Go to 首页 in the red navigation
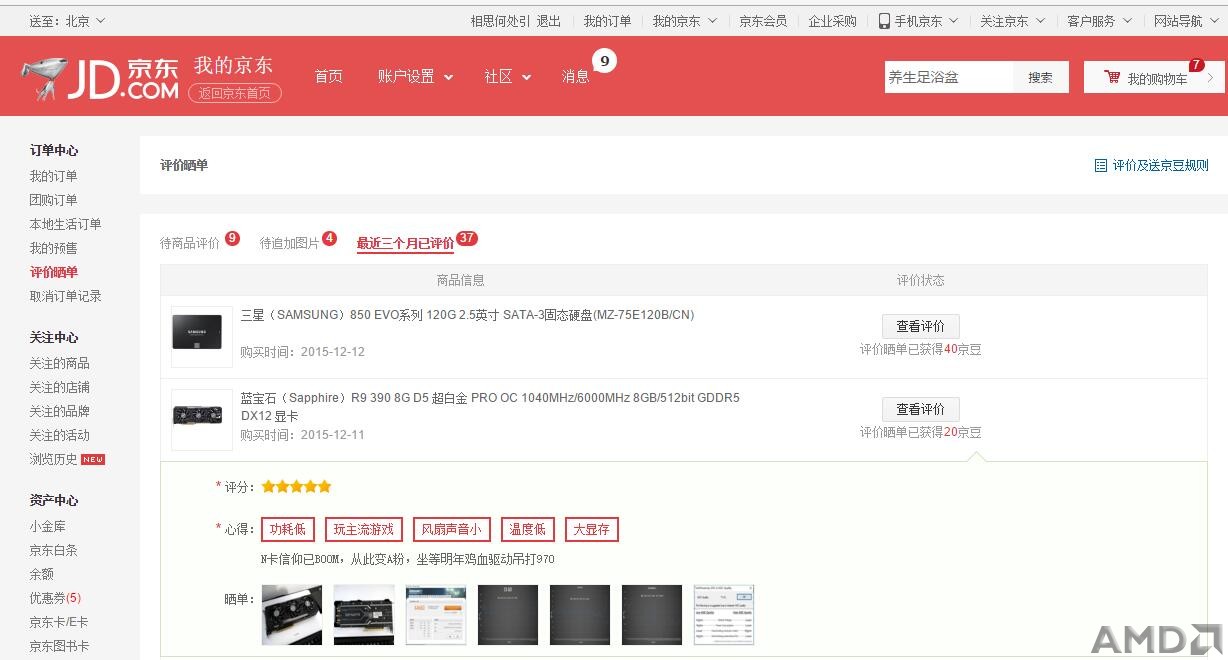This screenshot has height=660, width=1228. pyautogui.click(x=328, y=77)
